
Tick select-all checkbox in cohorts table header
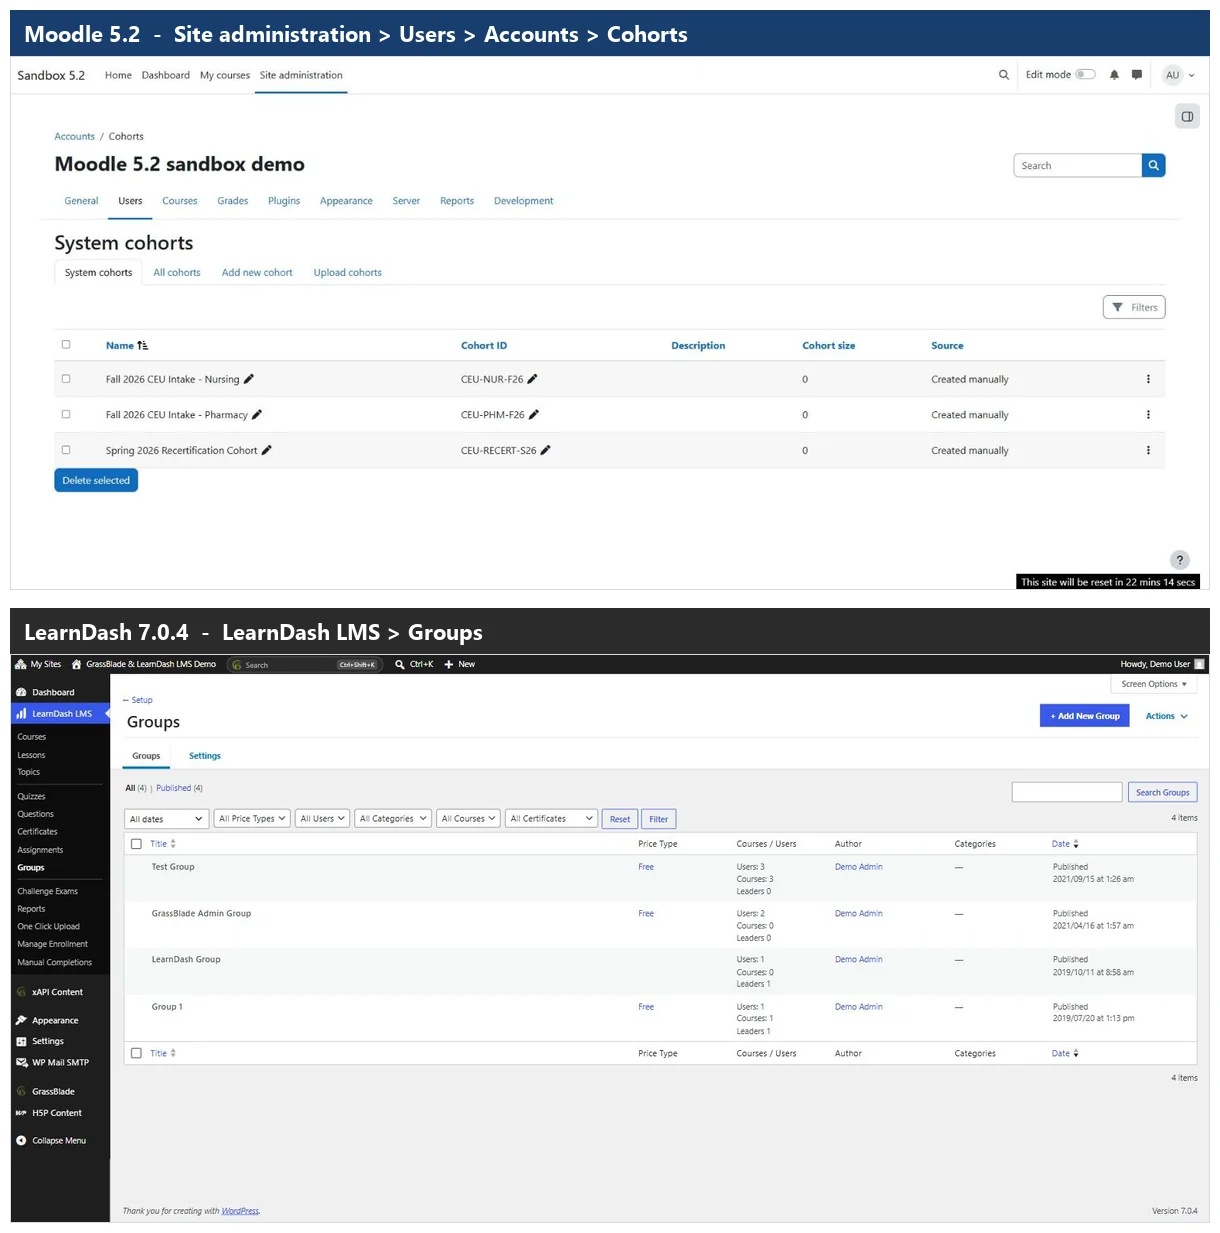pyautogui.click(x=66, y=344)
